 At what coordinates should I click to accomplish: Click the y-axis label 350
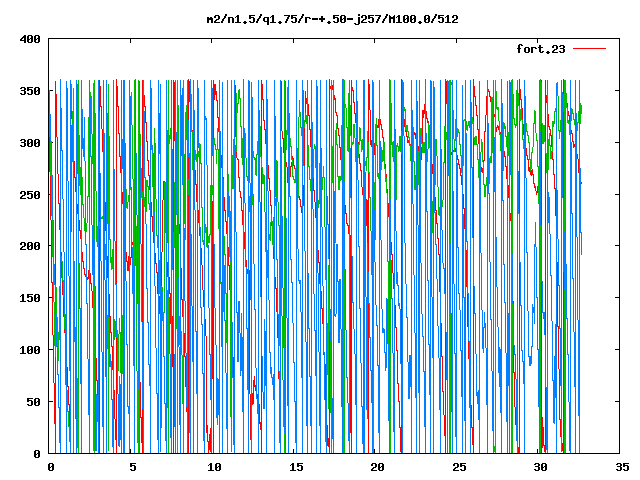30,91
